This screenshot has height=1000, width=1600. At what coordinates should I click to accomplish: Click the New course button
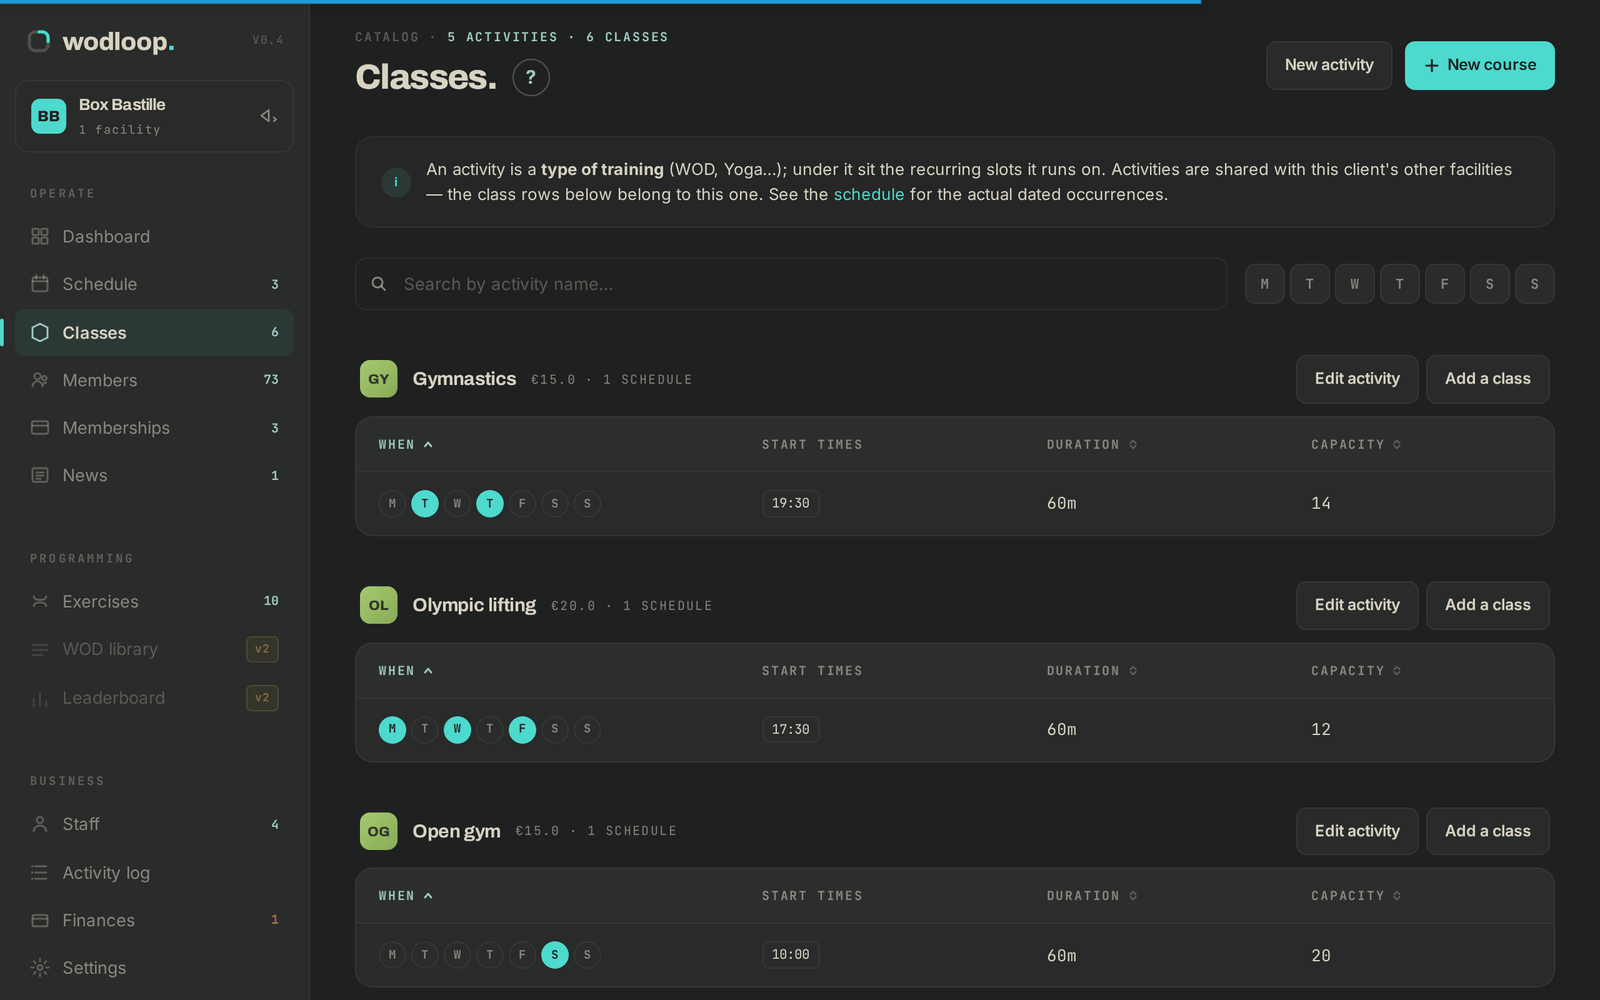(x=1479, y=65)
